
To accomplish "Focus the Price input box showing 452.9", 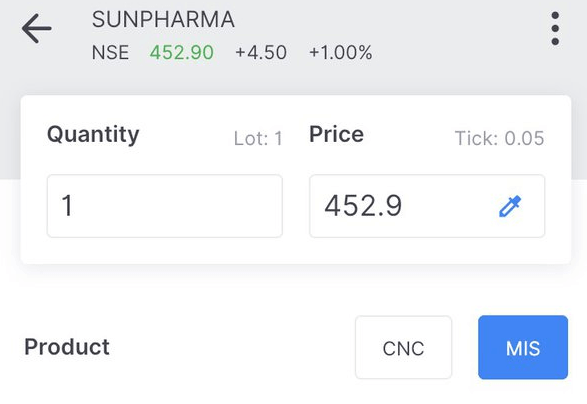I will point(427,206).
